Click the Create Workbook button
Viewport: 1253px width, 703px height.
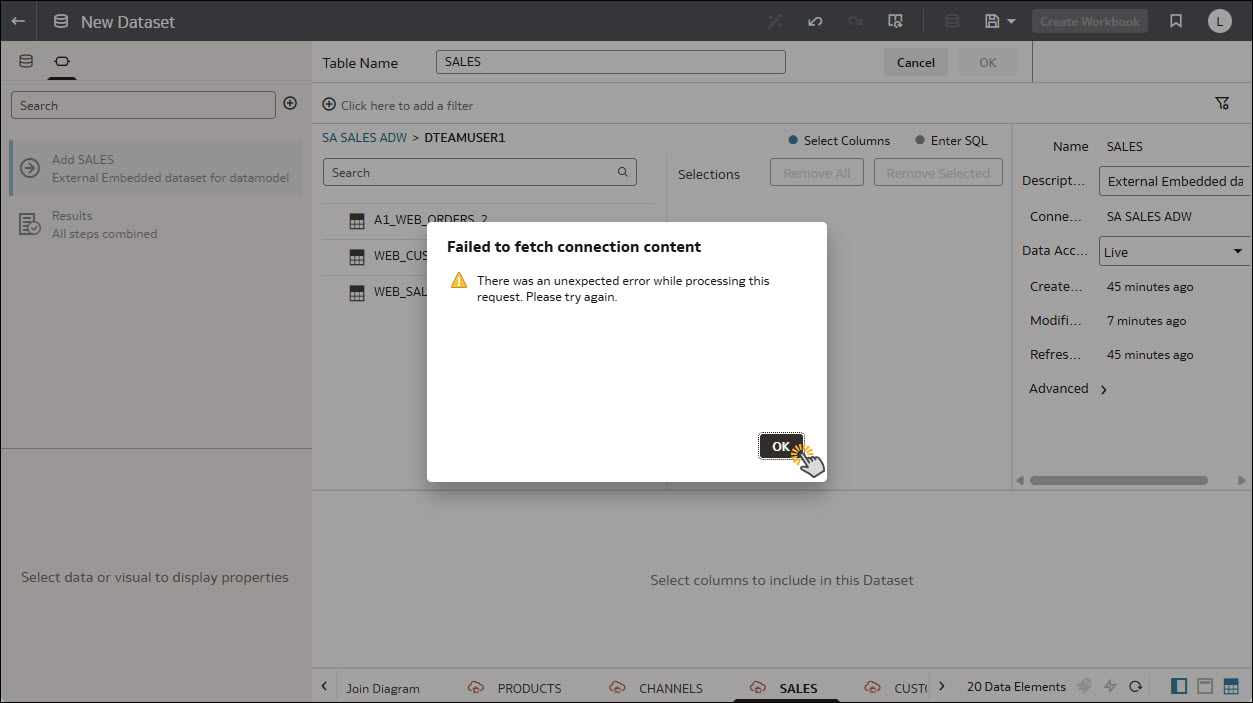[x=1089, y=21]
